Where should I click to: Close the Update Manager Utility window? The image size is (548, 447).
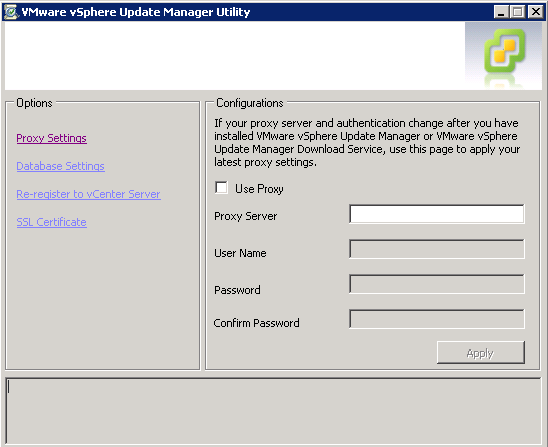(535, 12)
